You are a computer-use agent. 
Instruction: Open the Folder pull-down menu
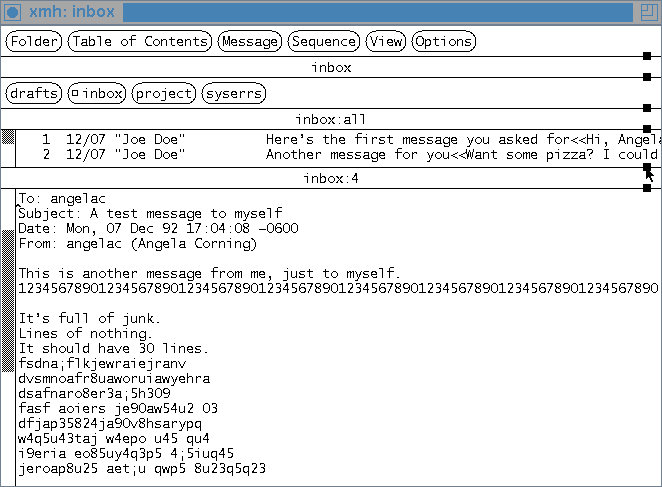click(x=34, y=41)
